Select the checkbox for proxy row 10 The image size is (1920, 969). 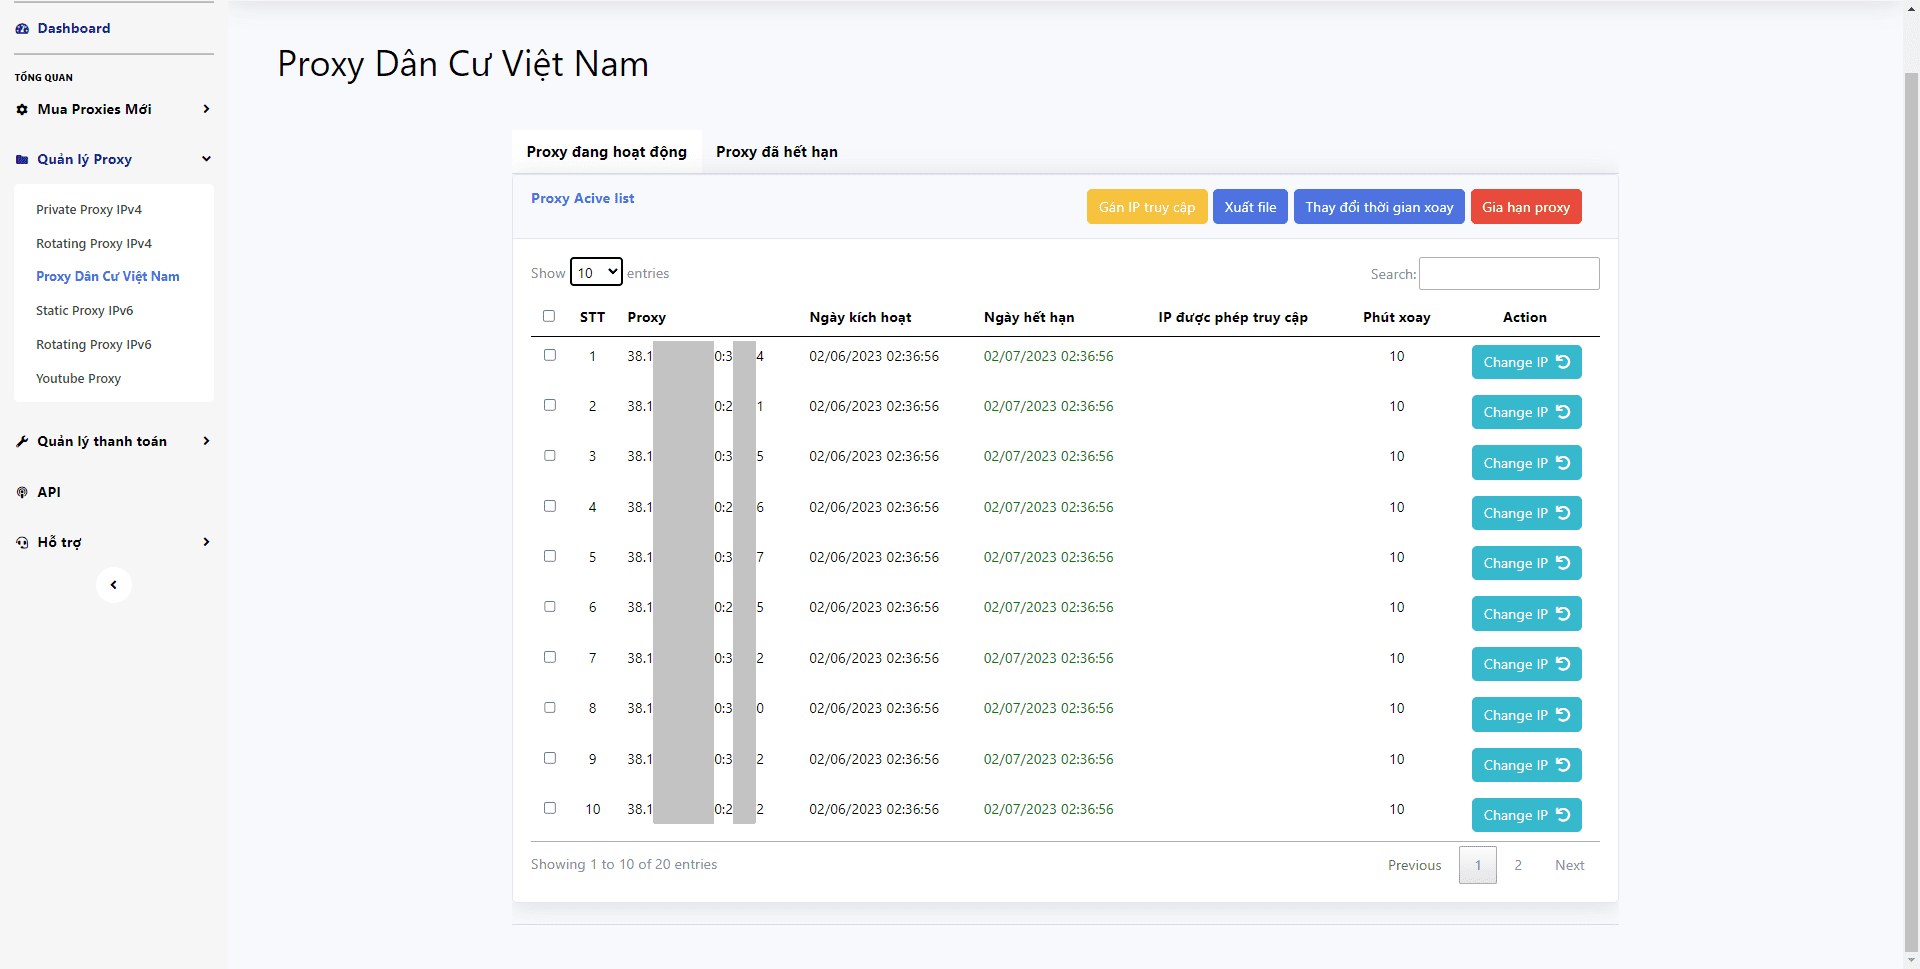[550, 808]
